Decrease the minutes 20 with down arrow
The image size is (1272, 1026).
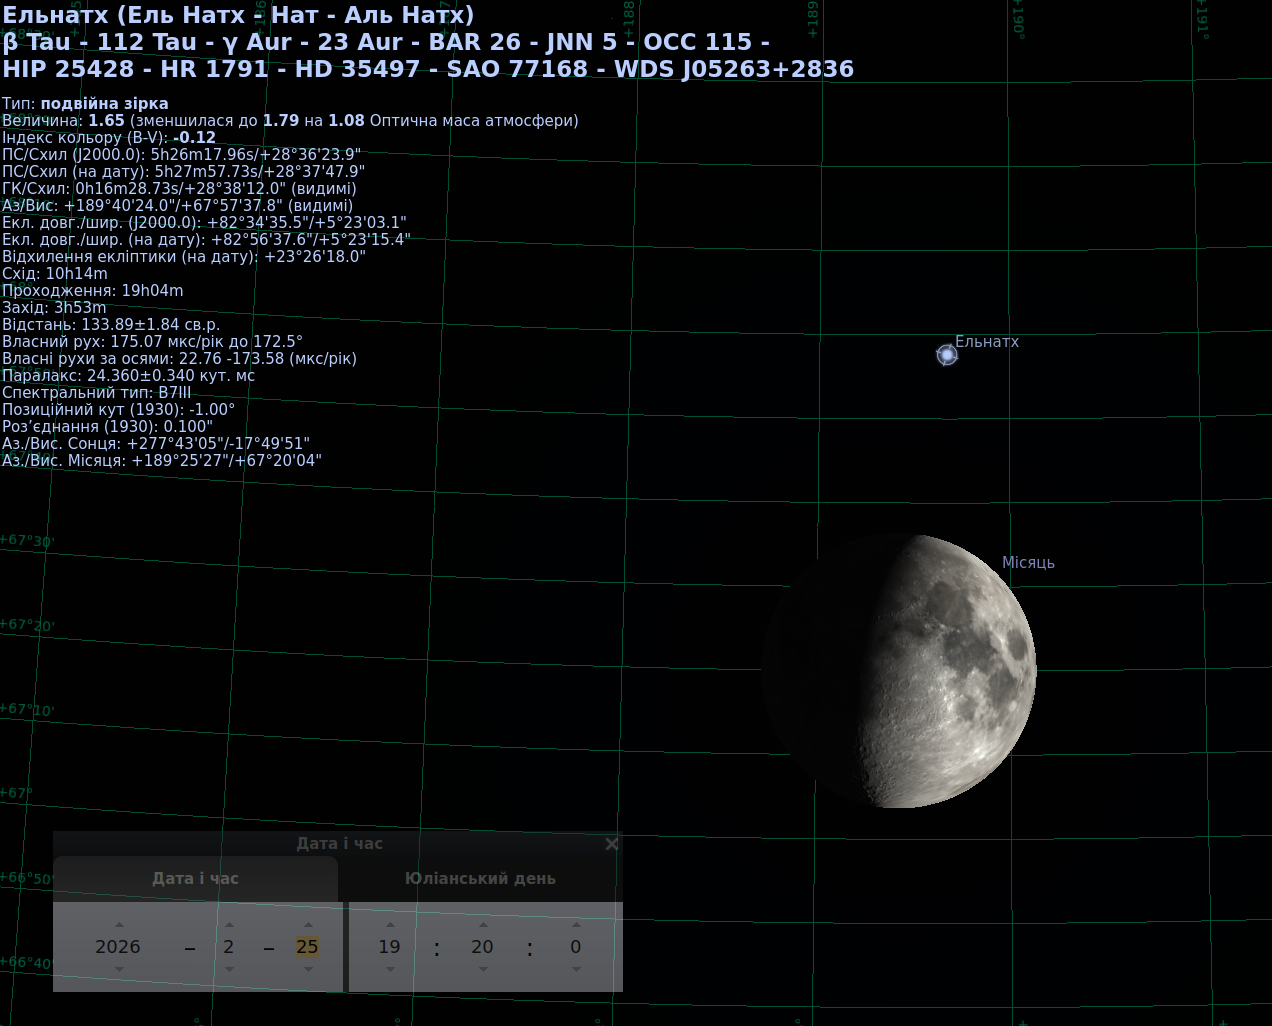tap(483, 969)
